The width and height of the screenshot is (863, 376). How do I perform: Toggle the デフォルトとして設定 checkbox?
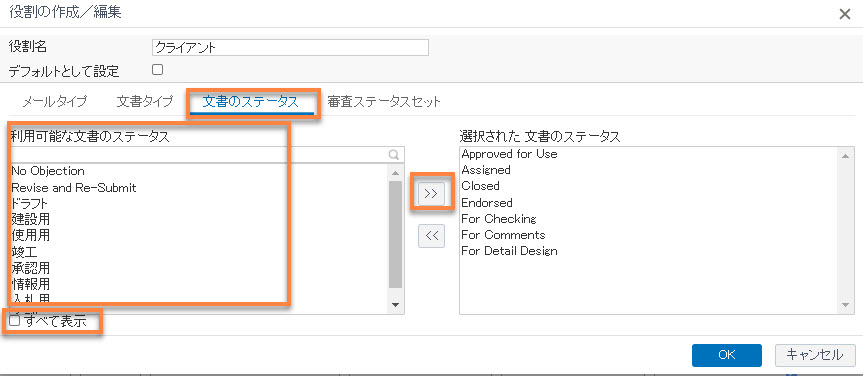[x=158, y=69]
